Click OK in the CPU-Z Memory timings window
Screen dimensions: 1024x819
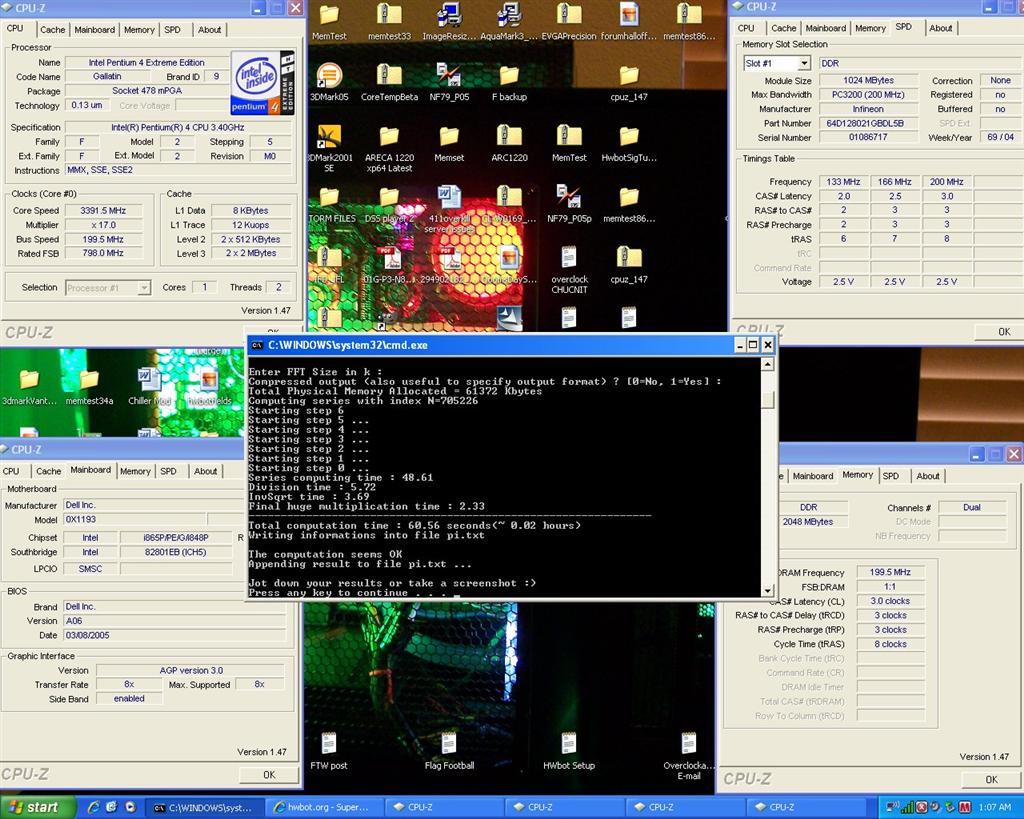tap(991, 779)
